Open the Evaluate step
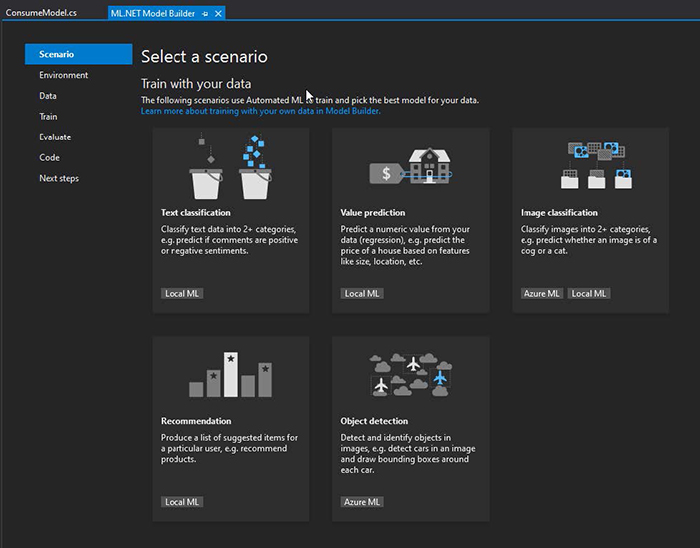Viewport: 700px width, 548px height. tap(55, 137)
